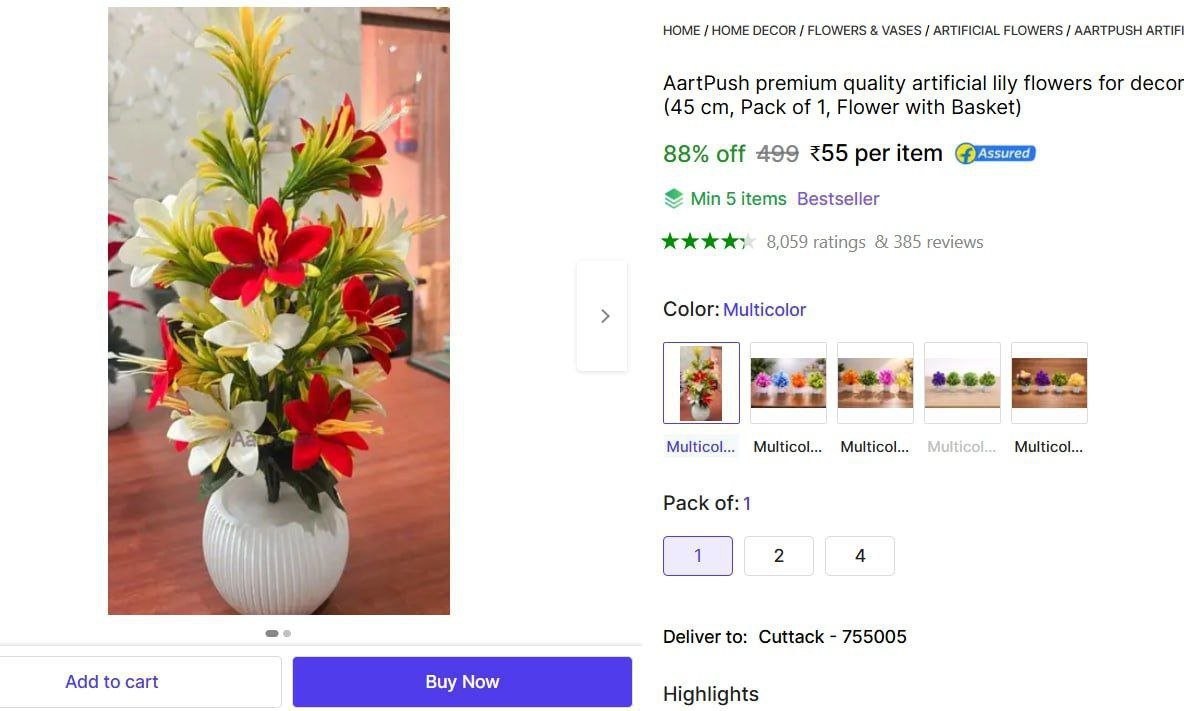Navigate to FLOWERS & VASES breadcrumb
This screenshot has width=1184, height=711.
pos(864,31)
